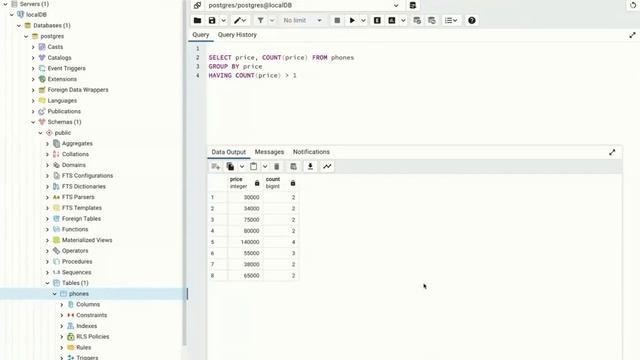Select the Foreign Data Wrappers tree item
Image resolution: width=640 pixels, height=360 pixels.
(78, 90)
